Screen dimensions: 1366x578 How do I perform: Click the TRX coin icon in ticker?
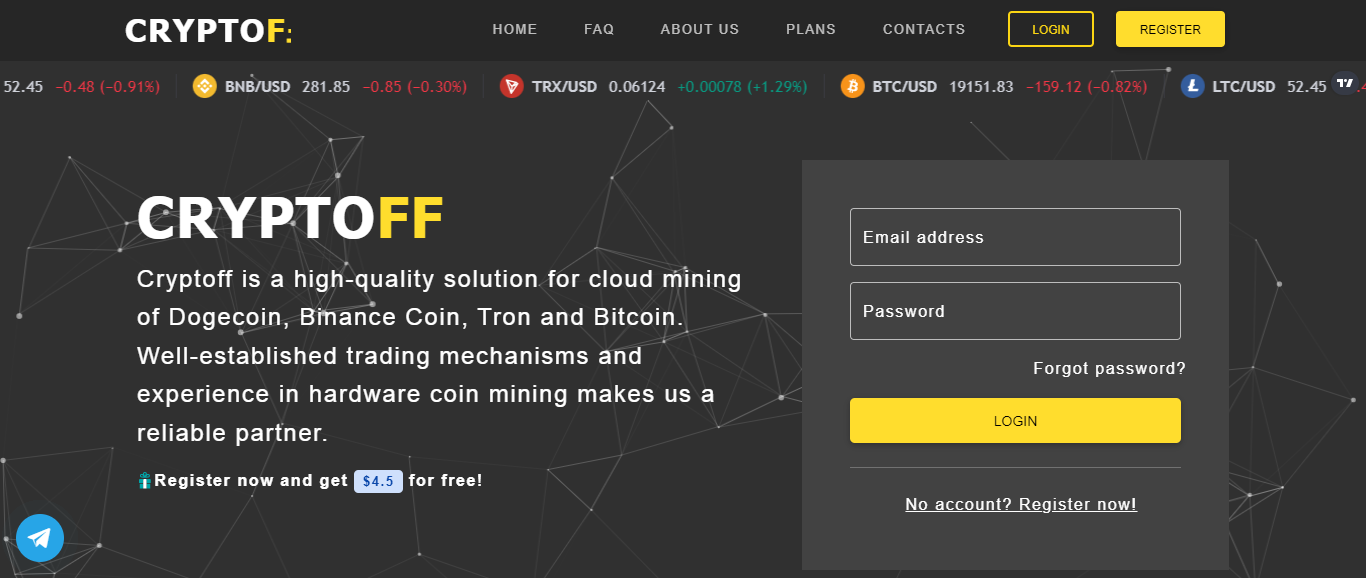coord(512,86)
